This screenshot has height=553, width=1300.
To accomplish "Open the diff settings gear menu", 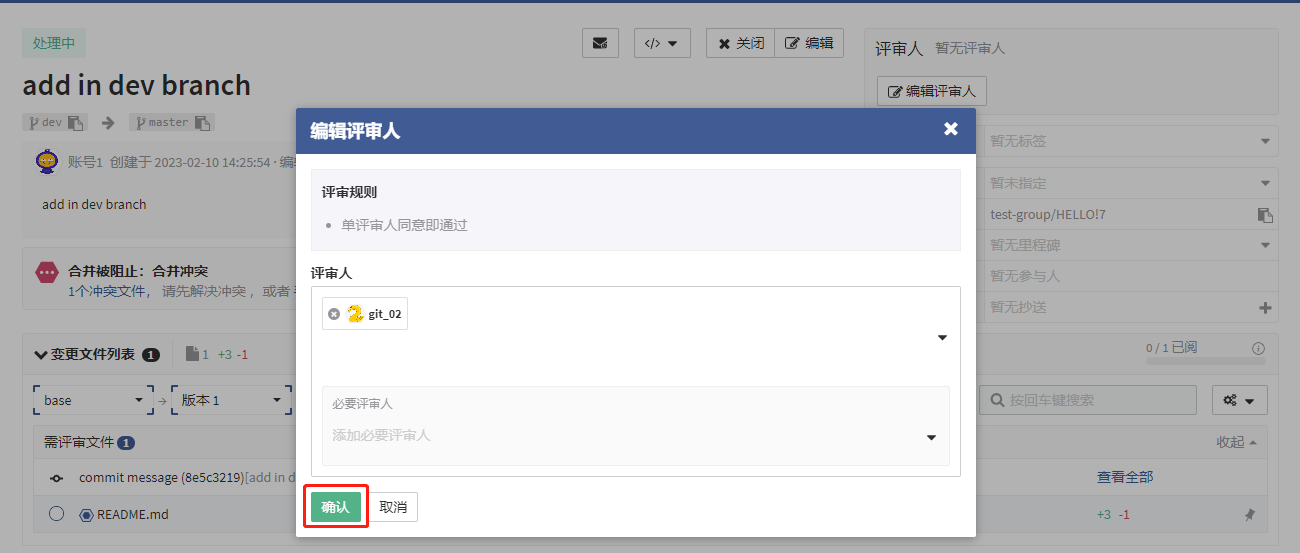I will (x=1239, y=400).
